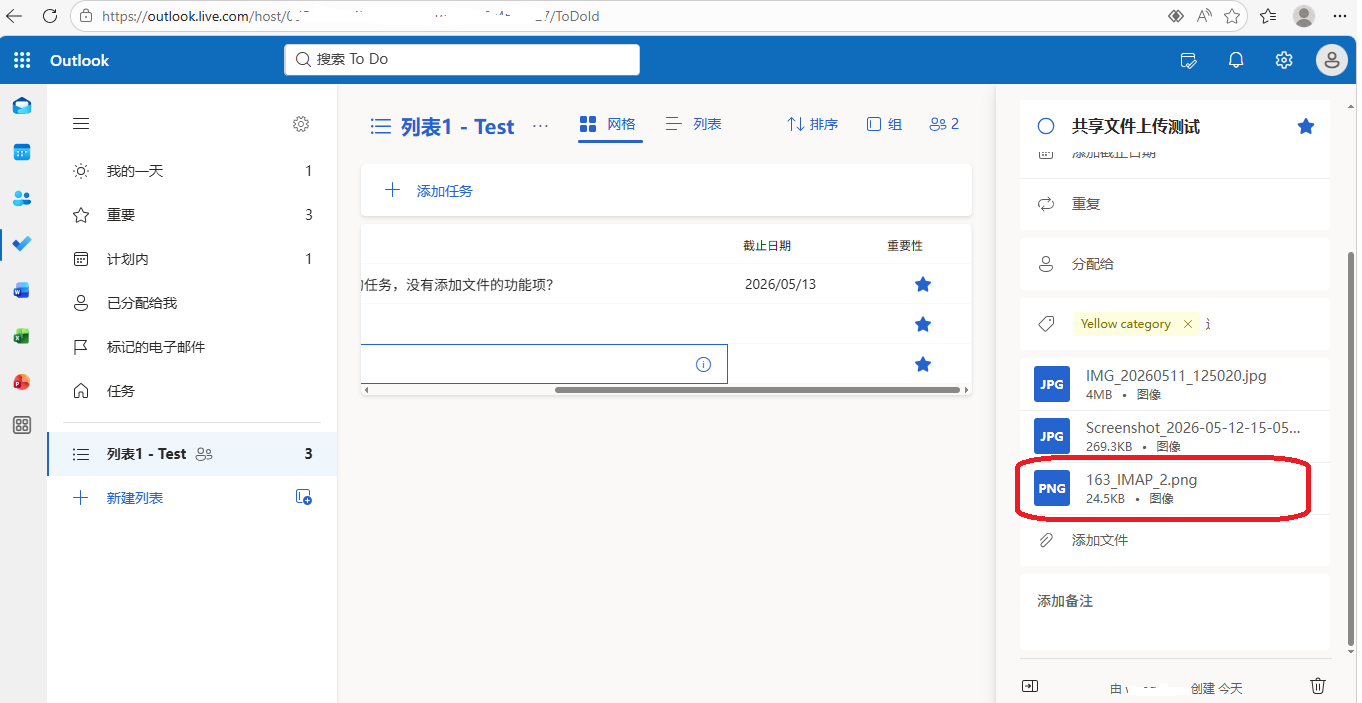Create a new group next to 新建列表
This screenshot has width=1362, height=703.
(x=304, y=497)
